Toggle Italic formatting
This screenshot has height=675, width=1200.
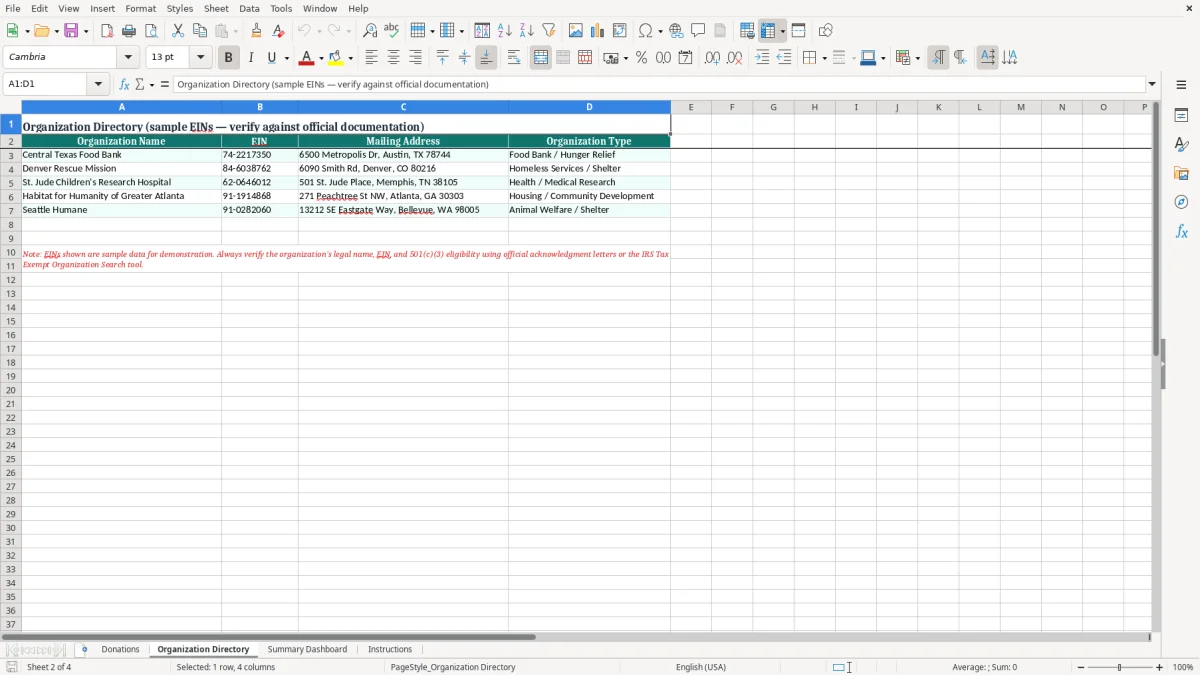pos(251,58)
